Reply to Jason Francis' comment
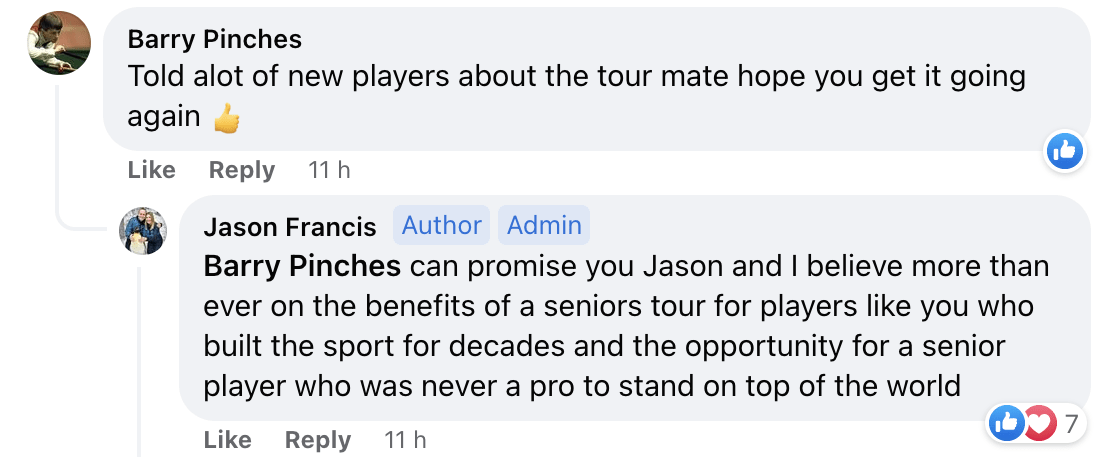This screenshot has height=457, width=1116. pos(317,440)
